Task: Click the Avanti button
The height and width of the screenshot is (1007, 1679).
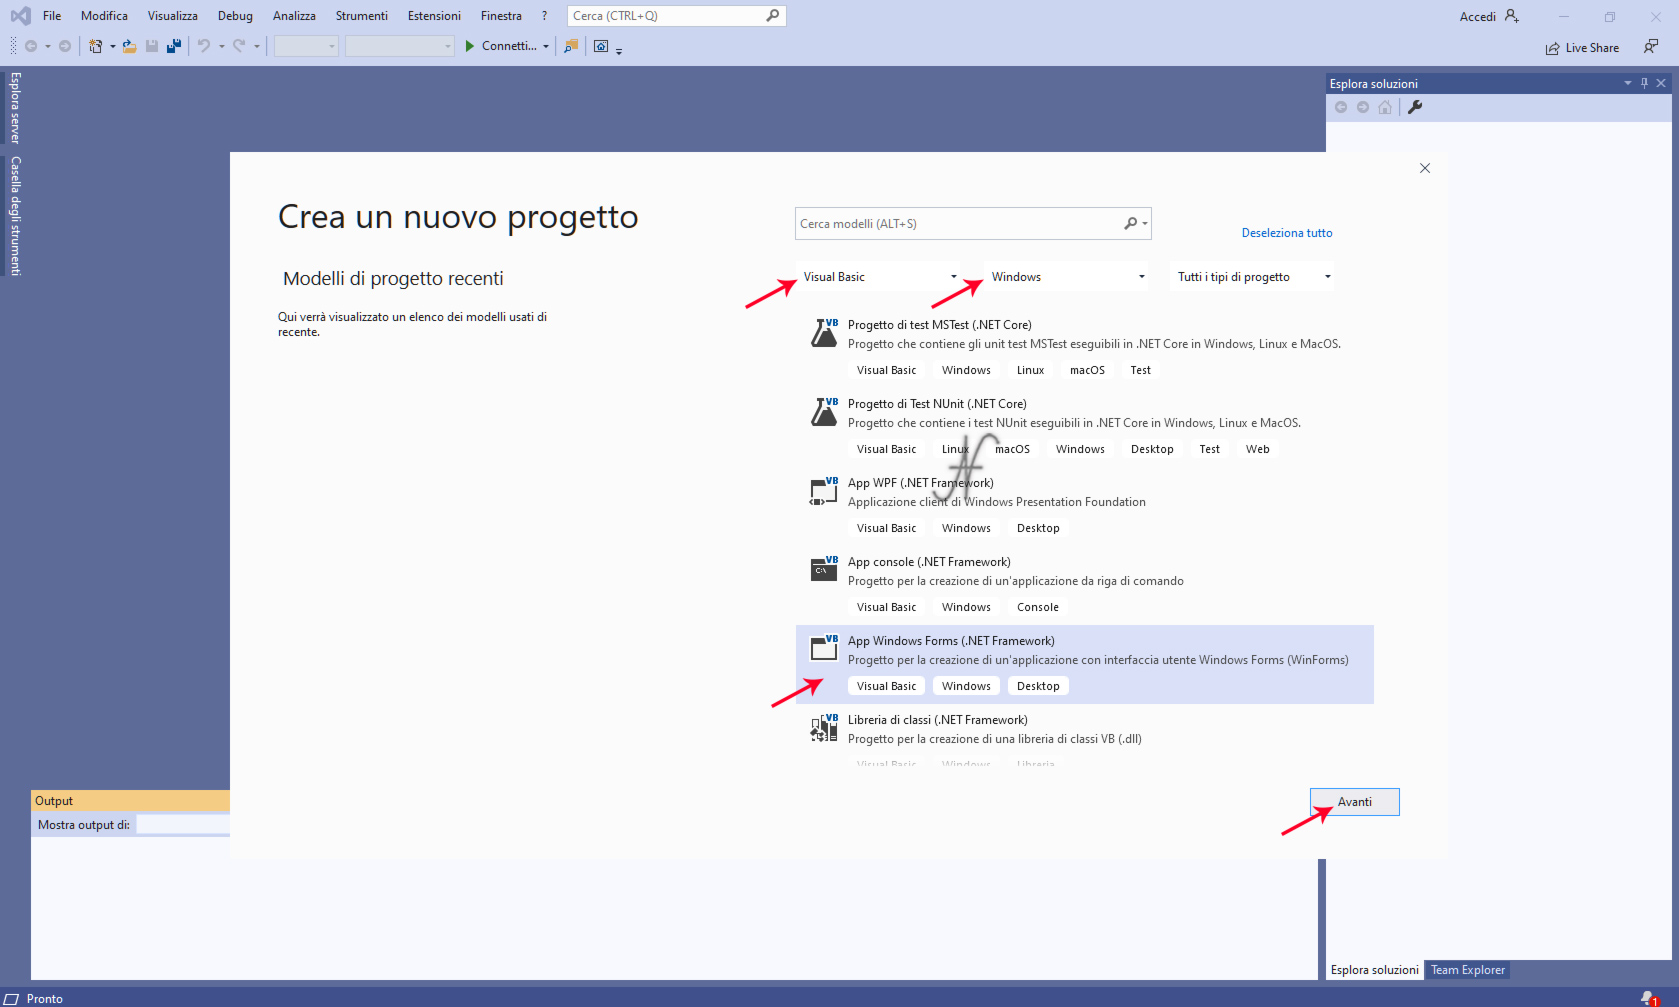Action: pyautogui.click(x=1354, y=802)
